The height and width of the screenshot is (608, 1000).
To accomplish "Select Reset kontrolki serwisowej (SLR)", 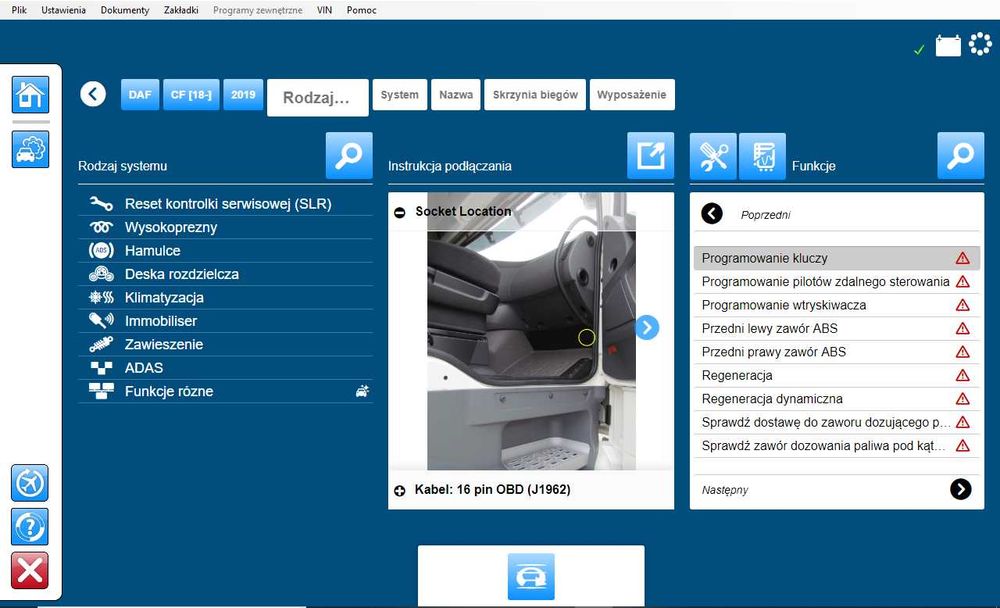I will coord(226,204).
